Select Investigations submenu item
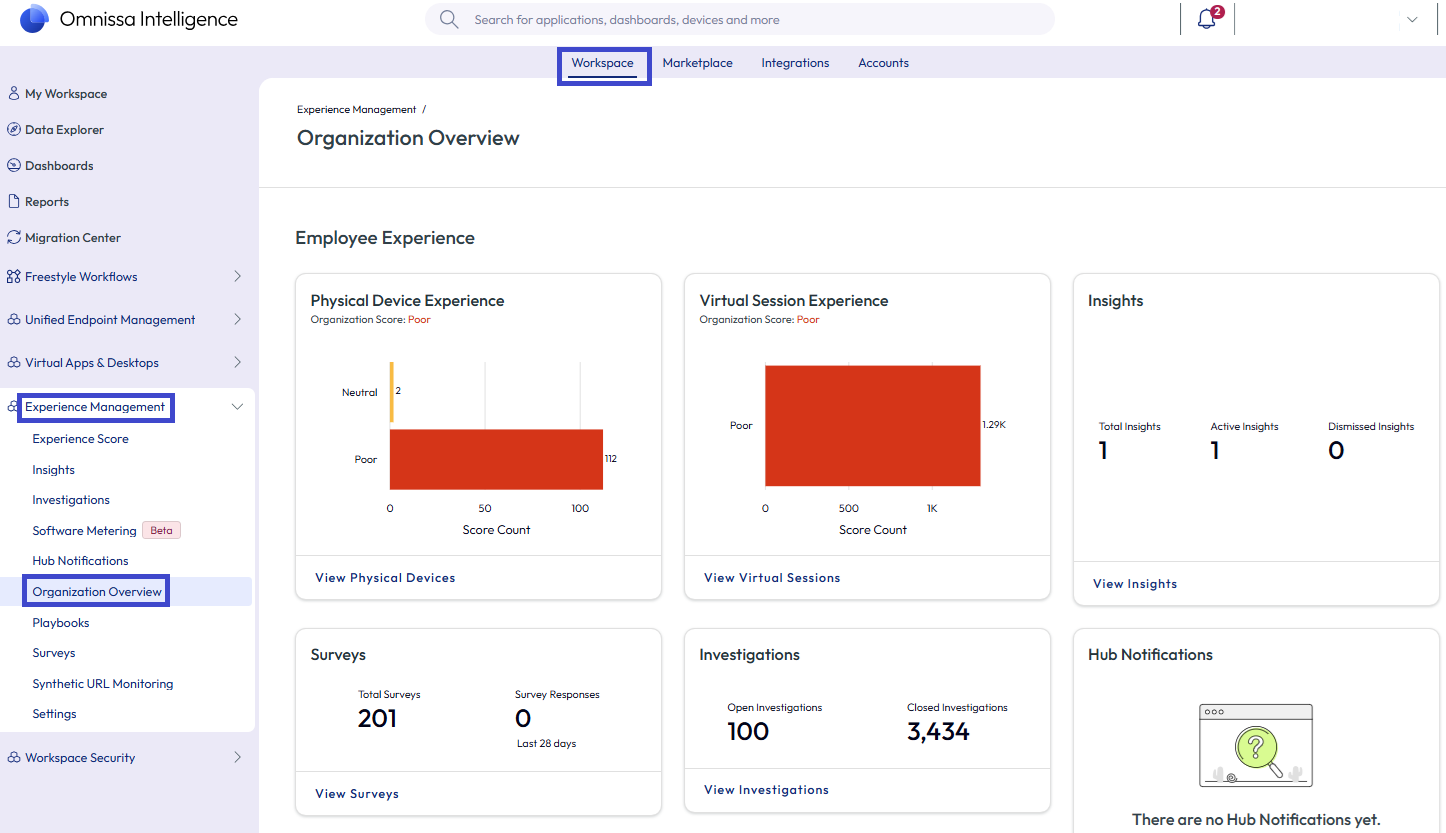Viewport: 1446px width, 833px height. click(x=71, y=500)
